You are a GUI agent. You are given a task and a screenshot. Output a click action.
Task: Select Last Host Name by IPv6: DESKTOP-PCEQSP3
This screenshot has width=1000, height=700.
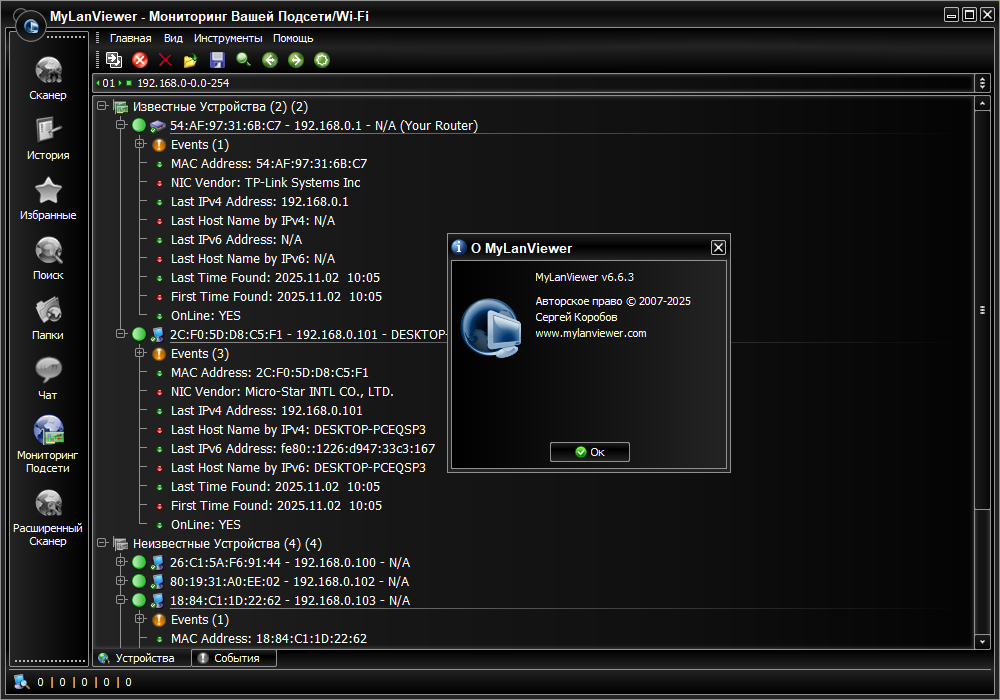coord(298,467)
